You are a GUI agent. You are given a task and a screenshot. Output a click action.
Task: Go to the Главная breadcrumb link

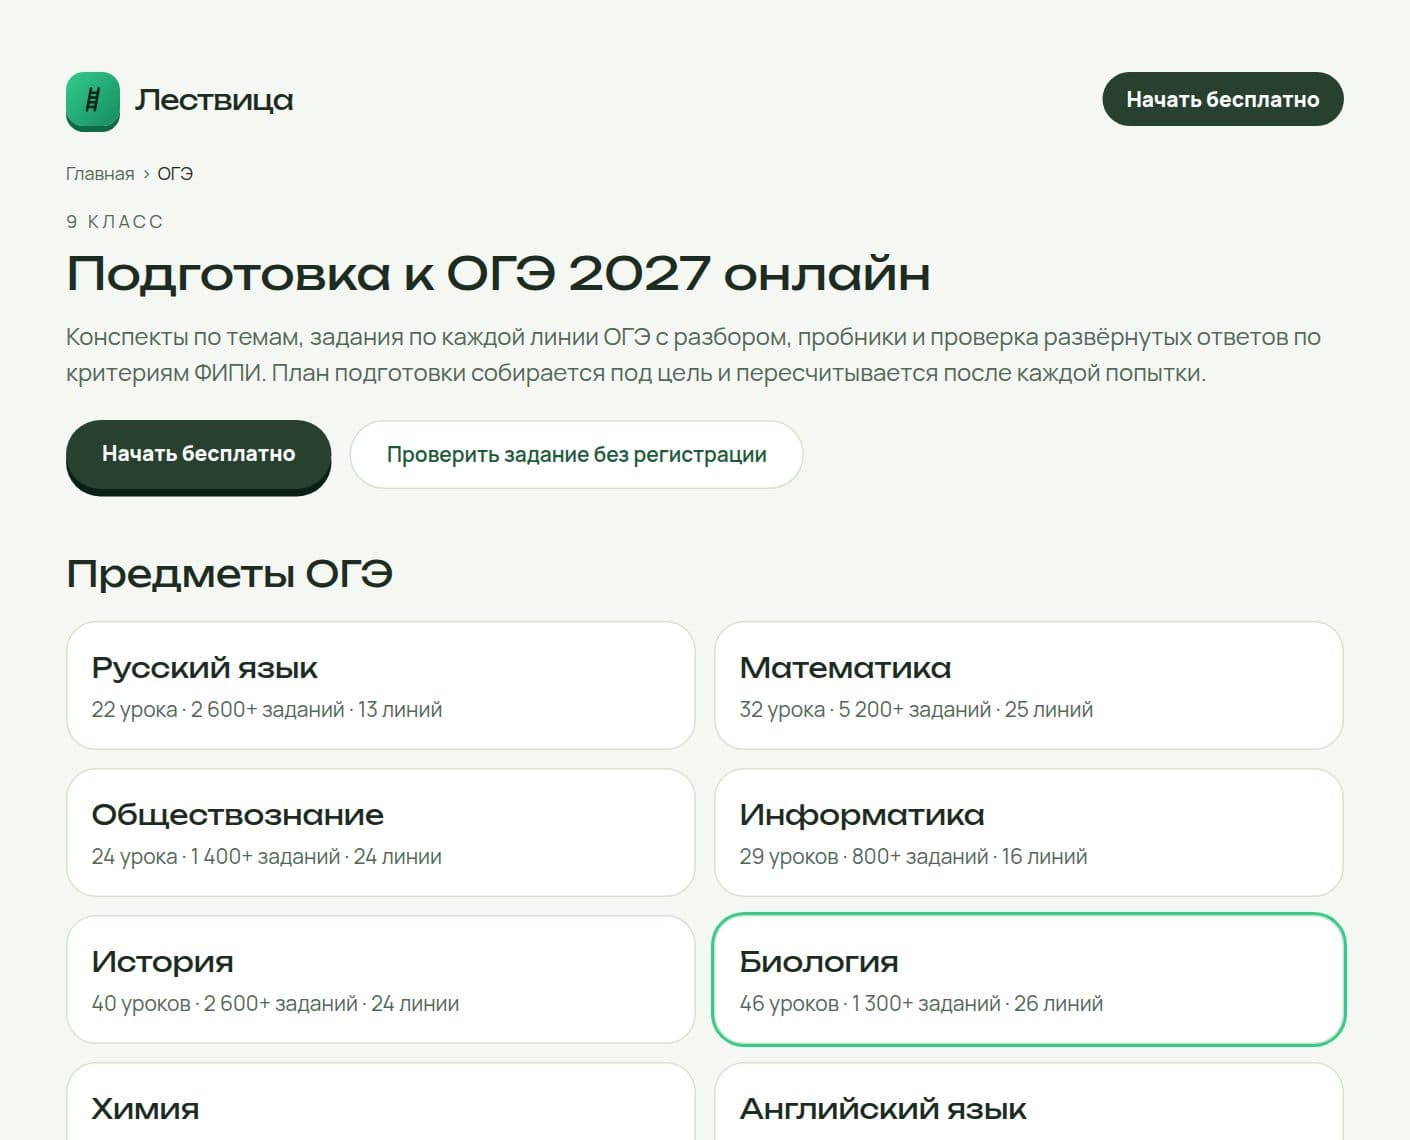coord(100,174)
